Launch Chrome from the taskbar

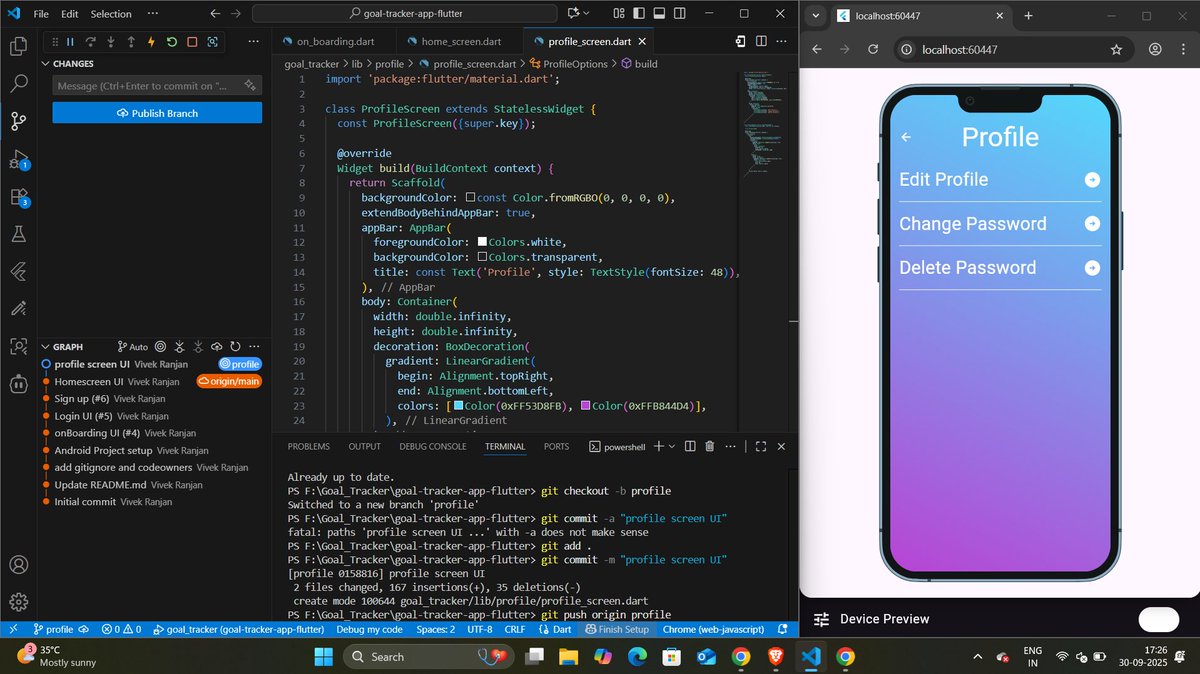(x=742, y=657)
